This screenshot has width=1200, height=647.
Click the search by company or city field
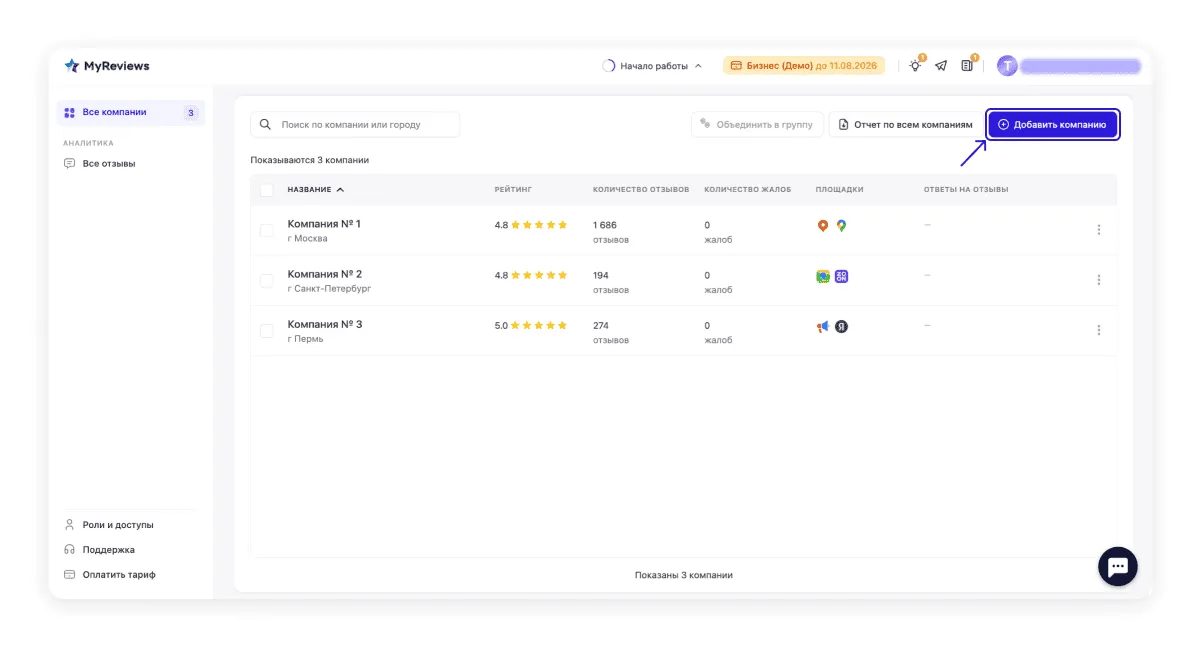[x=355, y=125]
